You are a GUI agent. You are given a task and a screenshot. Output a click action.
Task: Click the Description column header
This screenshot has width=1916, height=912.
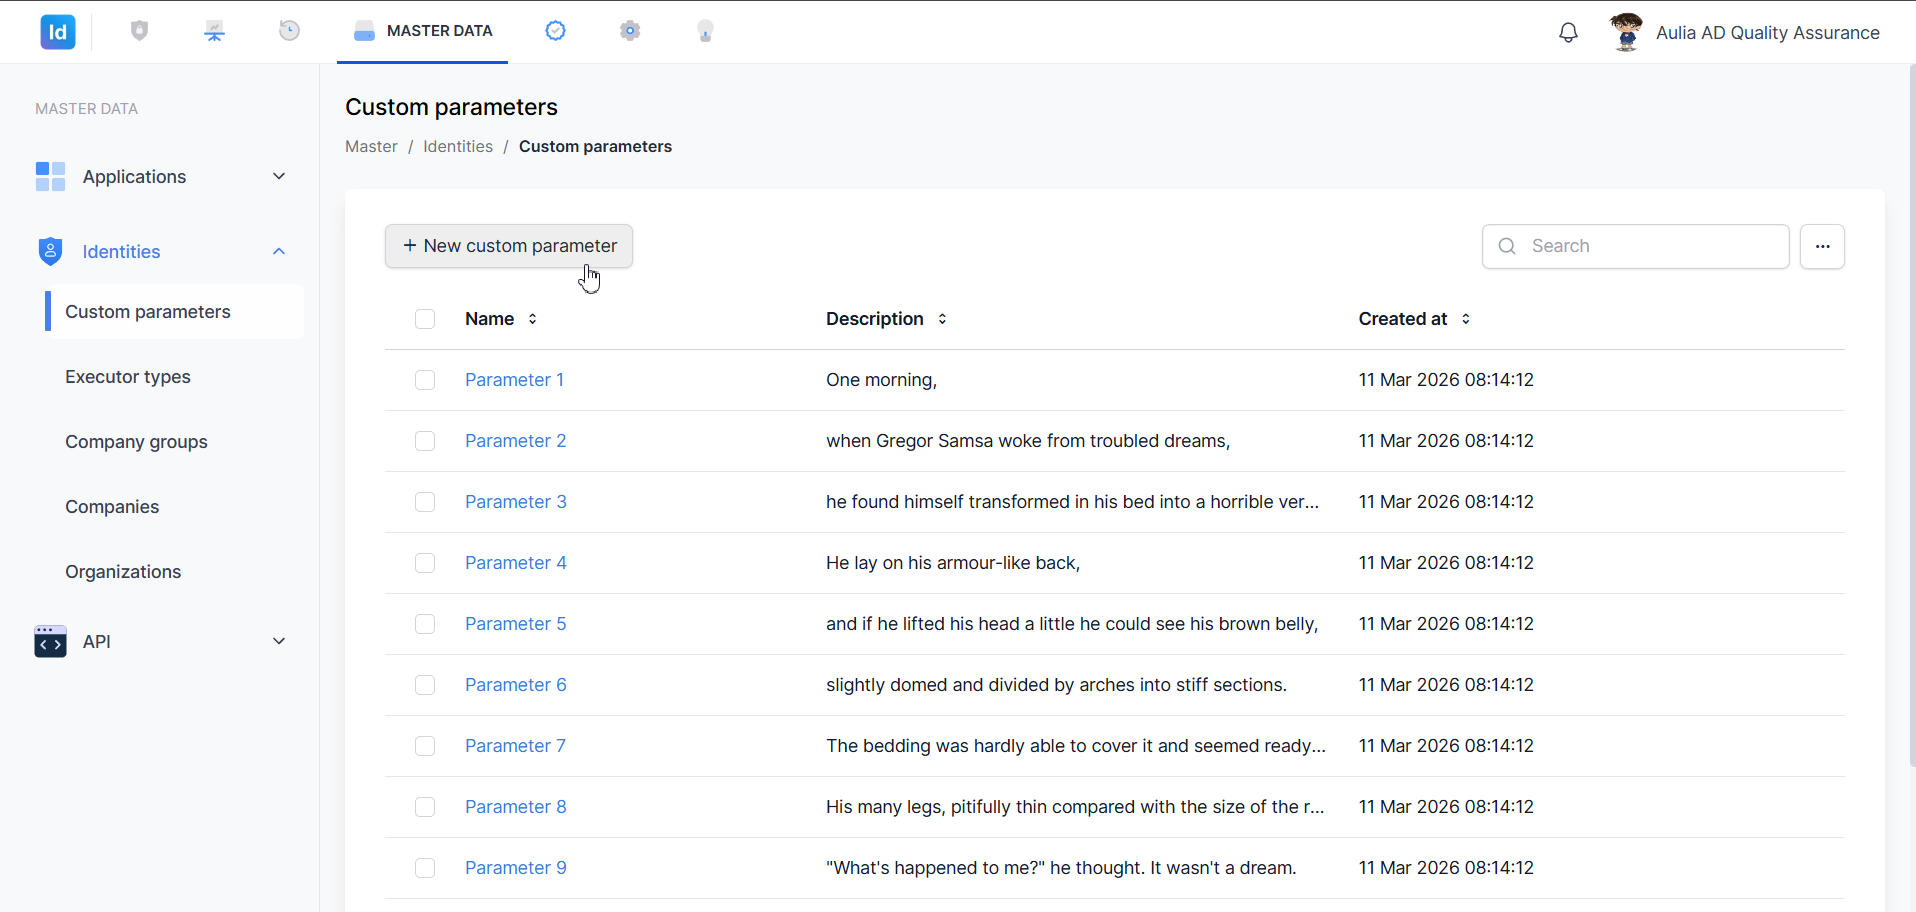click(875, 319)
